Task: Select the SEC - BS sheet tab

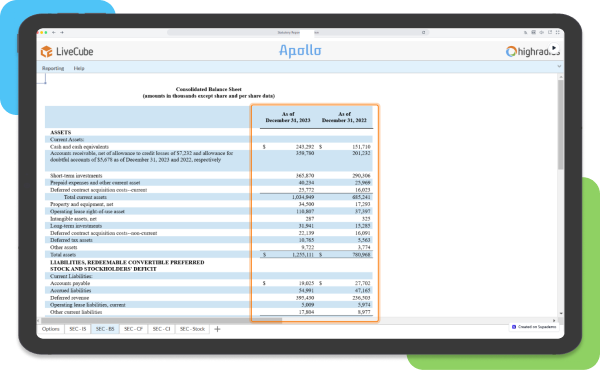Action: (x=105, y=329)
